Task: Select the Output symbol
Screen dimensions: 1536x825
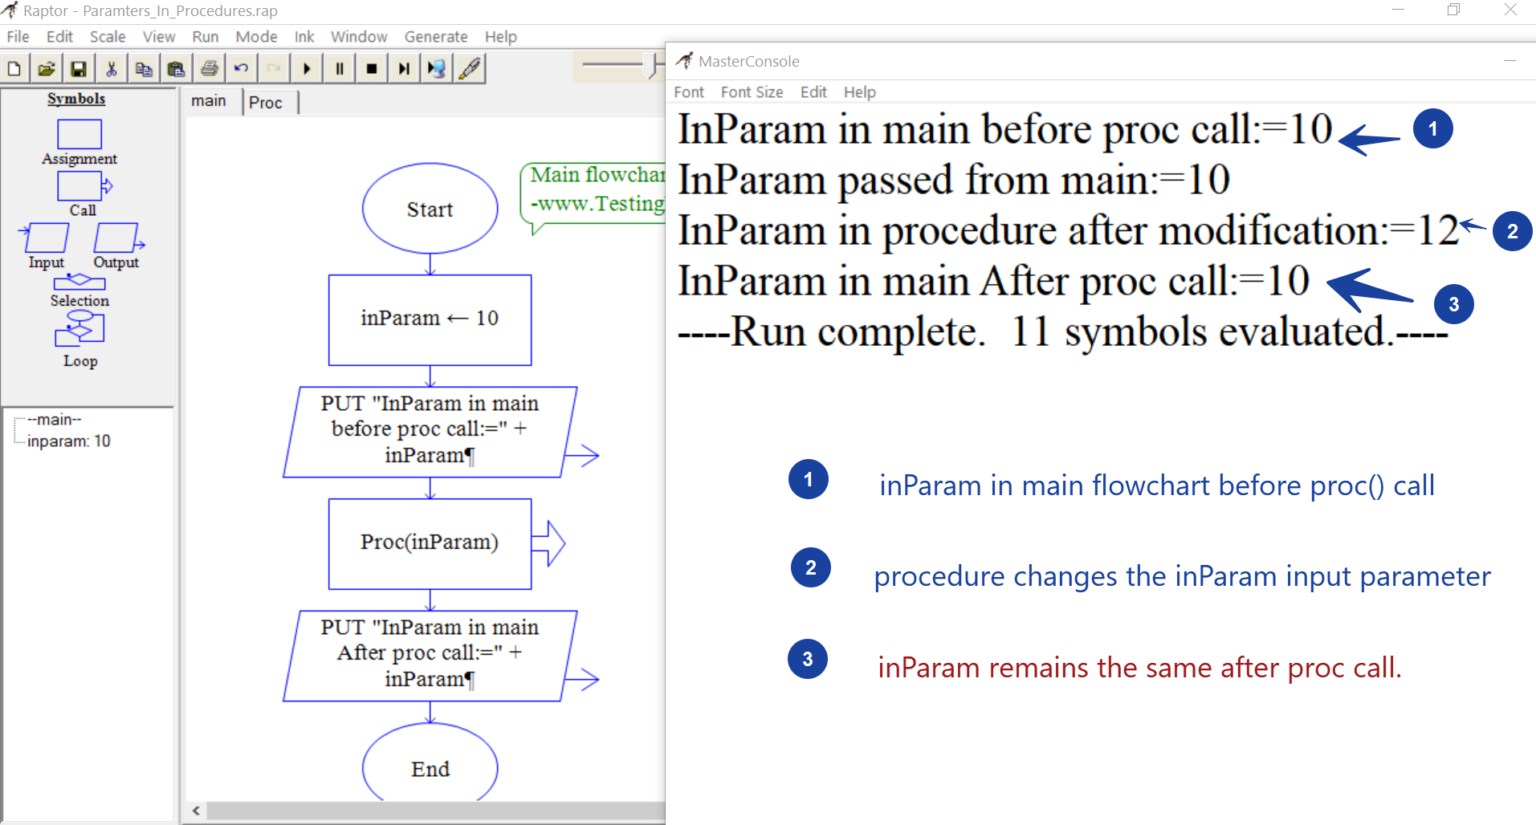Action: [x=117, y=239]
